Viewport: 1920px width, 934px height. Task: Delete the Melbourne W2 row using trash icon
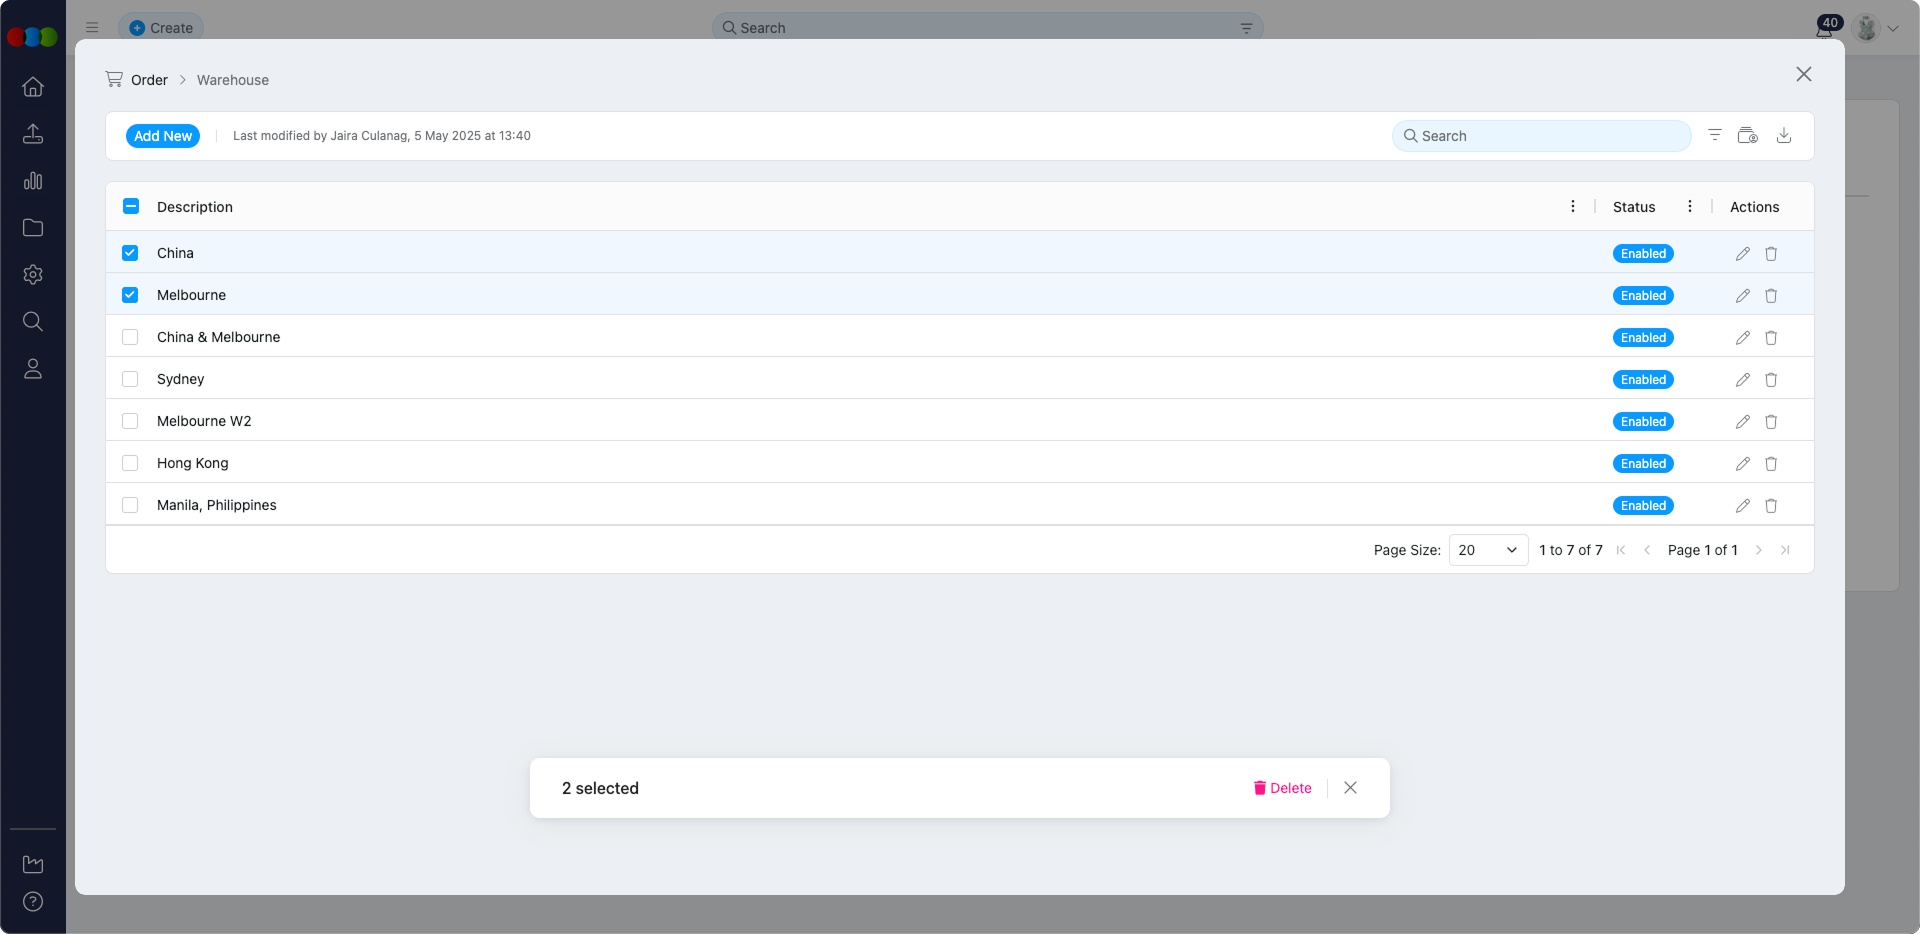pyautogui.click(x=1770, y=422)
